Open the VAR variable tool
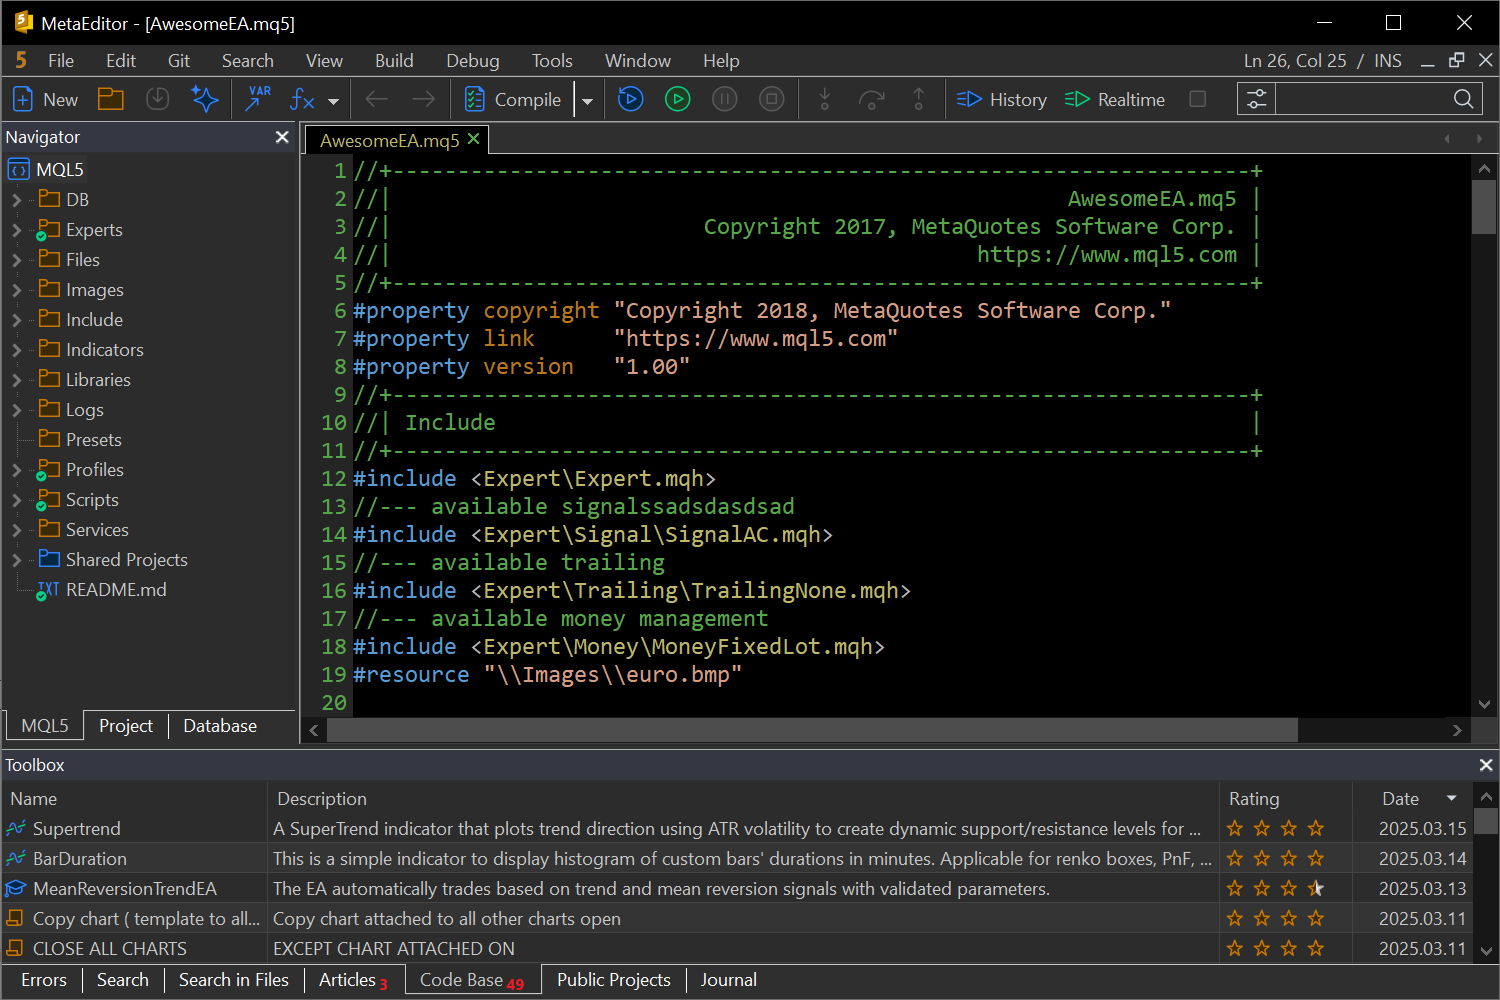Viewport: 1500px width, 1000px height. tap(258, 99)
